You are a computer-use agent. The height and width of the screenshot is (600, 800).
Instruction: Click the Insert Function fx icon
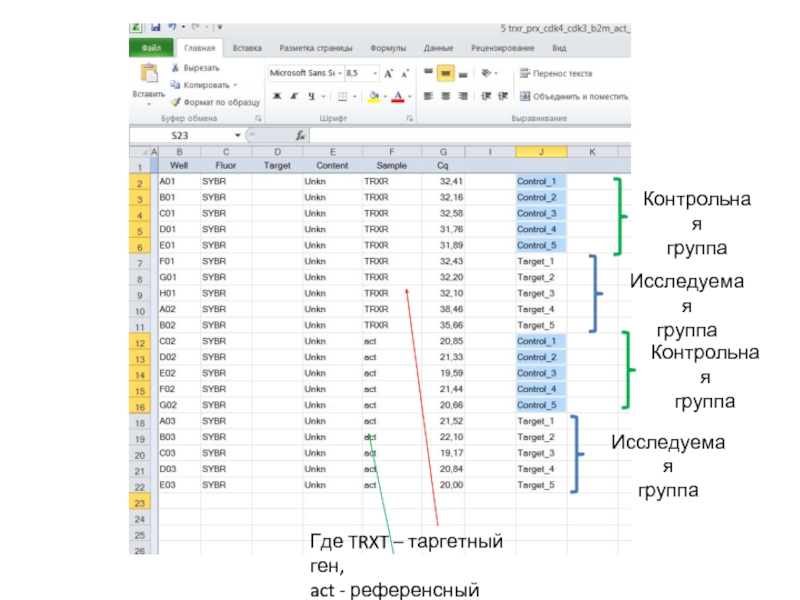pyautogui.click(x=300, y=135)
